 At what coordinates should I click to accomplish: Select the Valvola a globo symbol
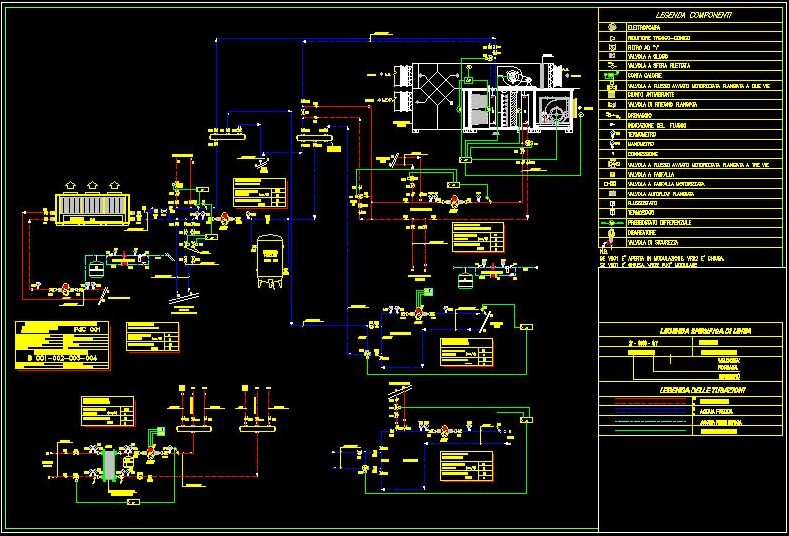click(611, 56)
